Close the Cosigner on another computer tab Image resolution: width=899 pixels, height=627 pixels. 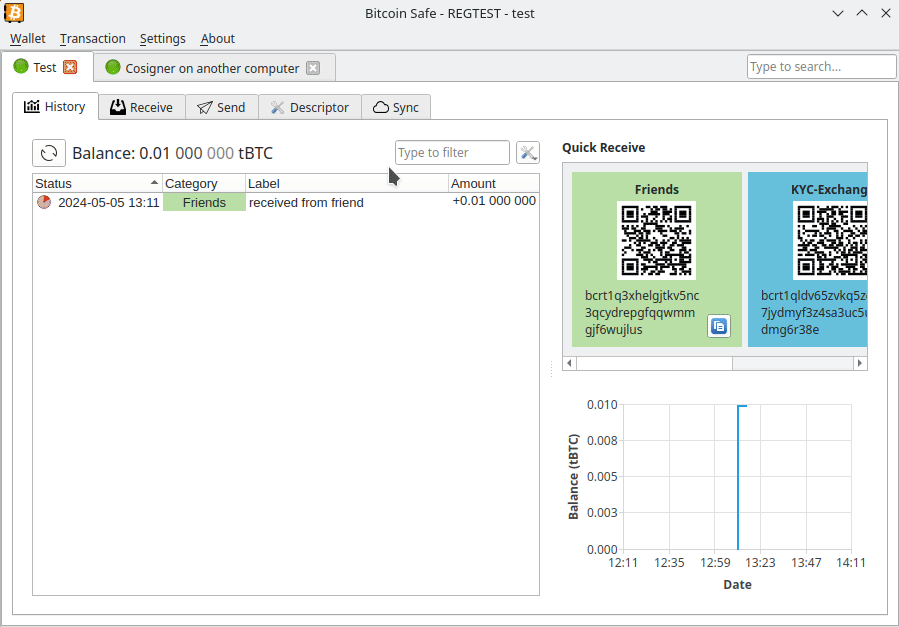pos(313,68)
